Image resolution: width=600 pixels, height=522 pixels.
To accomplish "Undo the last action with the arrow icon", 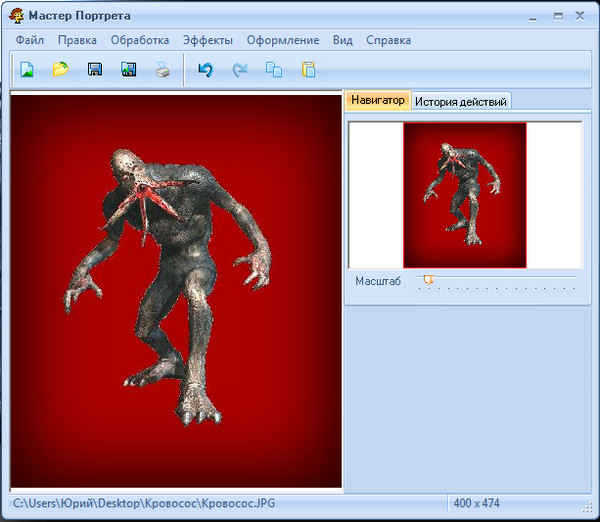I will (205, 70).
